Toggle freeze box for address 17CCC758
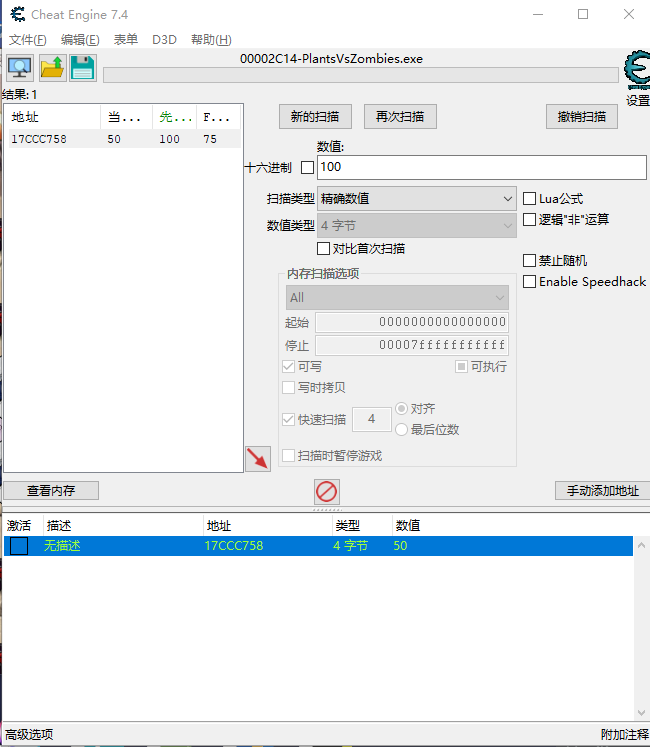Viewport: 650px width, 747px height. pyautogui.click(x=19, y=546)
